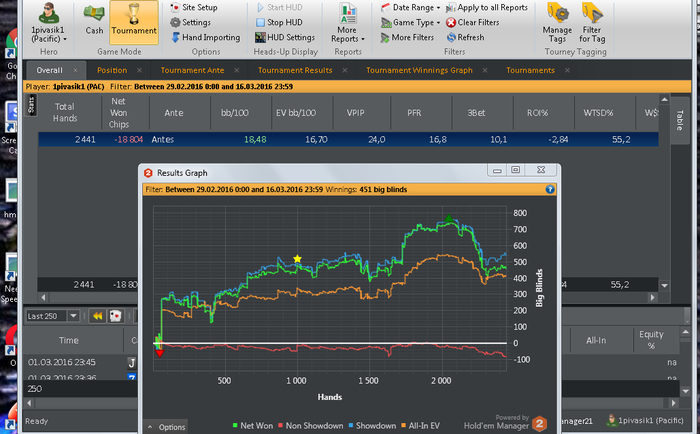Expand More Reports menu
700x434 pixels.
(x=347, y=23)
